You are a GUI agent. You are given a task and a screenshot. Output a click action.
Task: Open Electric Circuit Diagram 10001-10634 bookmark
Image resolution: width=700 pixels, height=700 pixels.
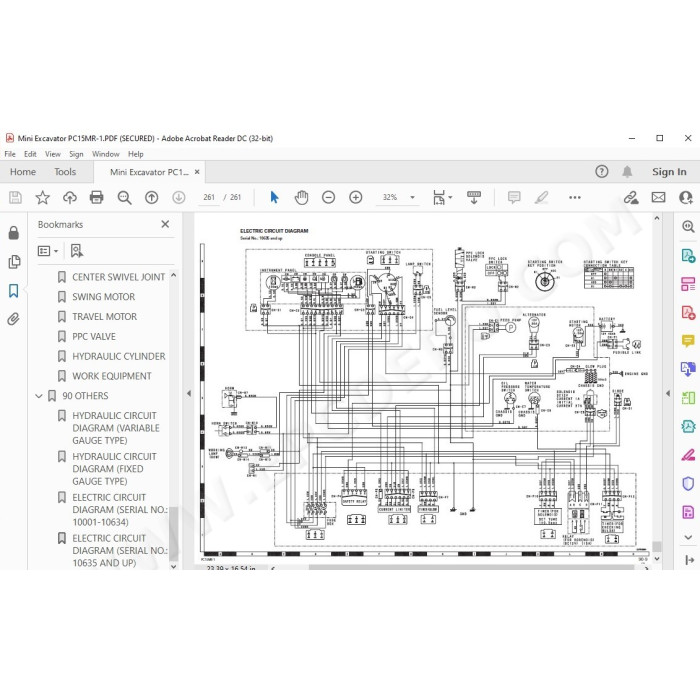pos(120,510)
